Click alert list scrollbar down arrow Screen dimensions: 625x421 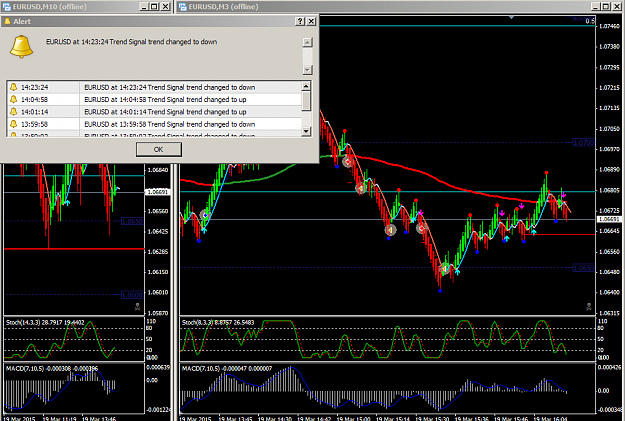(306, 131)
